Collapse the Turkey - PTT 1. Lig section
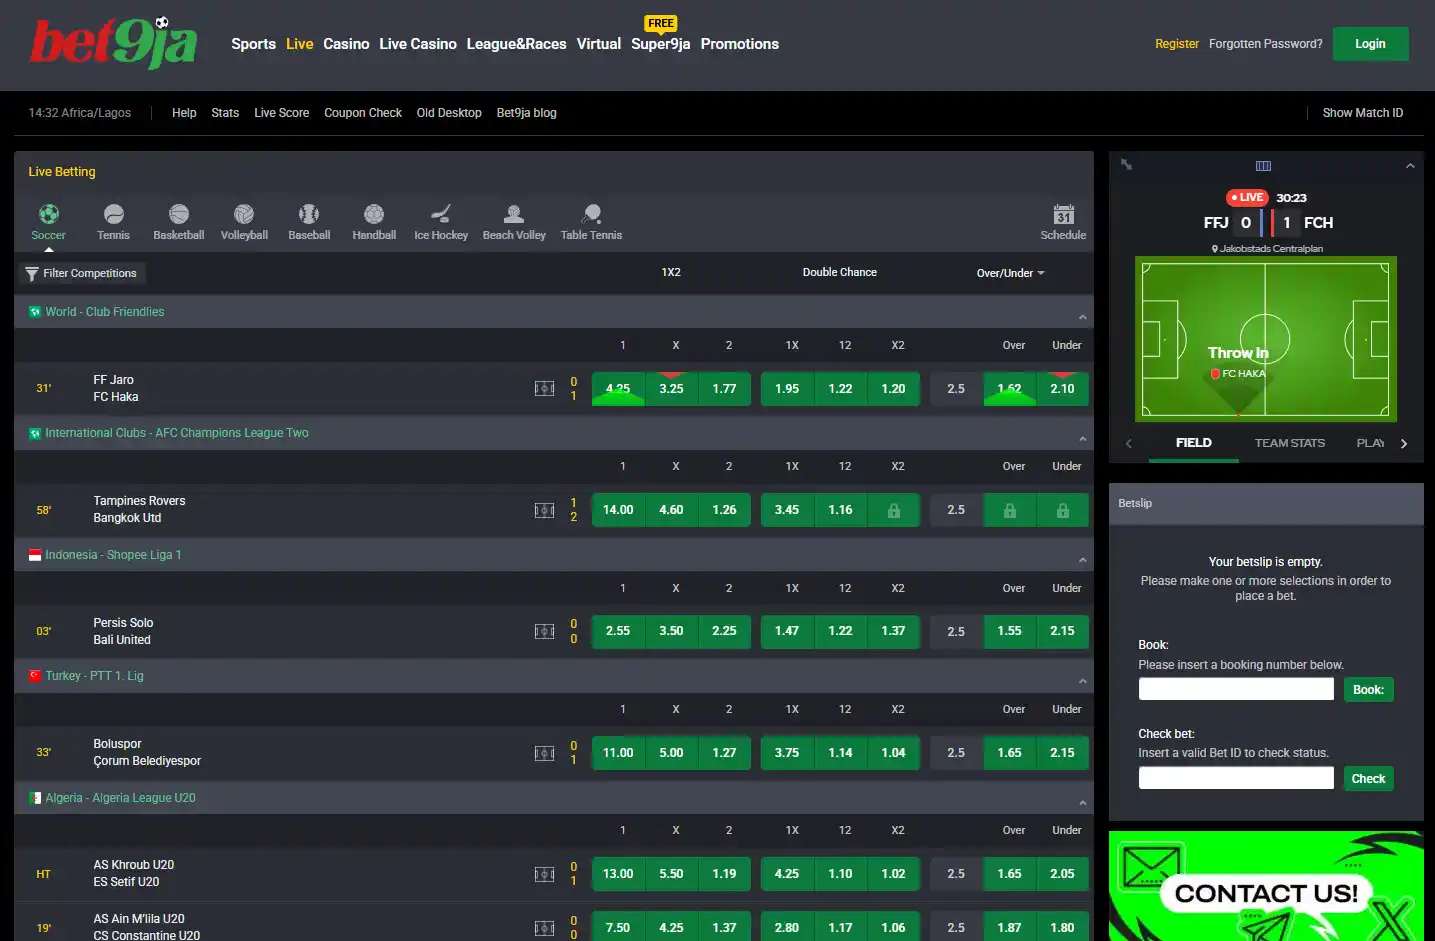Viewport: 1435px width, 941px height. coord(1082,682)
